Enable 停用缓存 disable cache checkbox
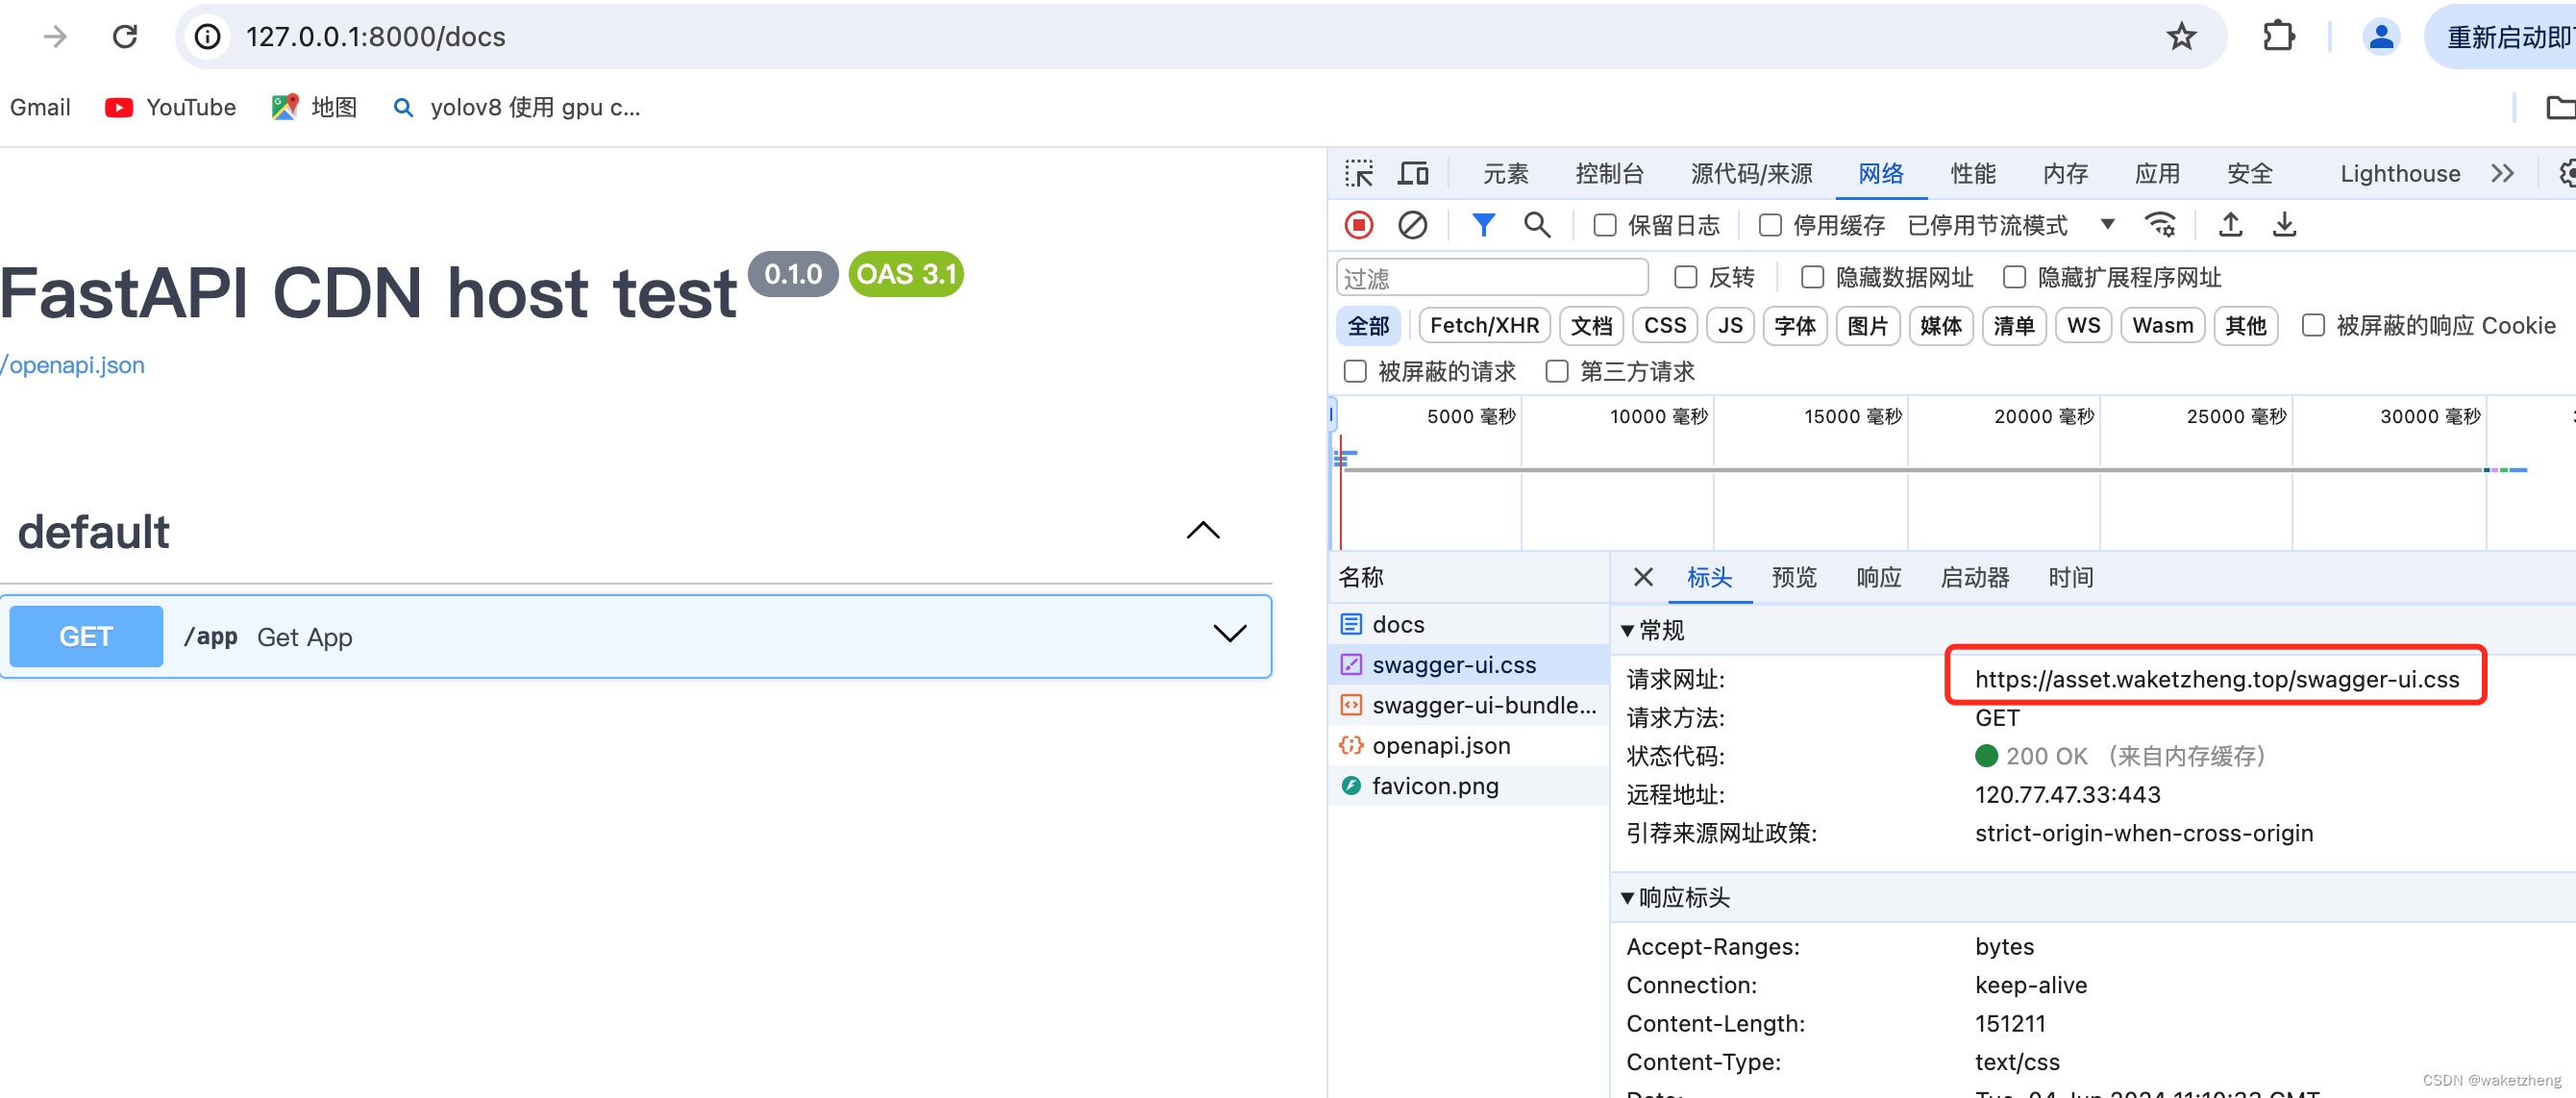 [1772, 225]
